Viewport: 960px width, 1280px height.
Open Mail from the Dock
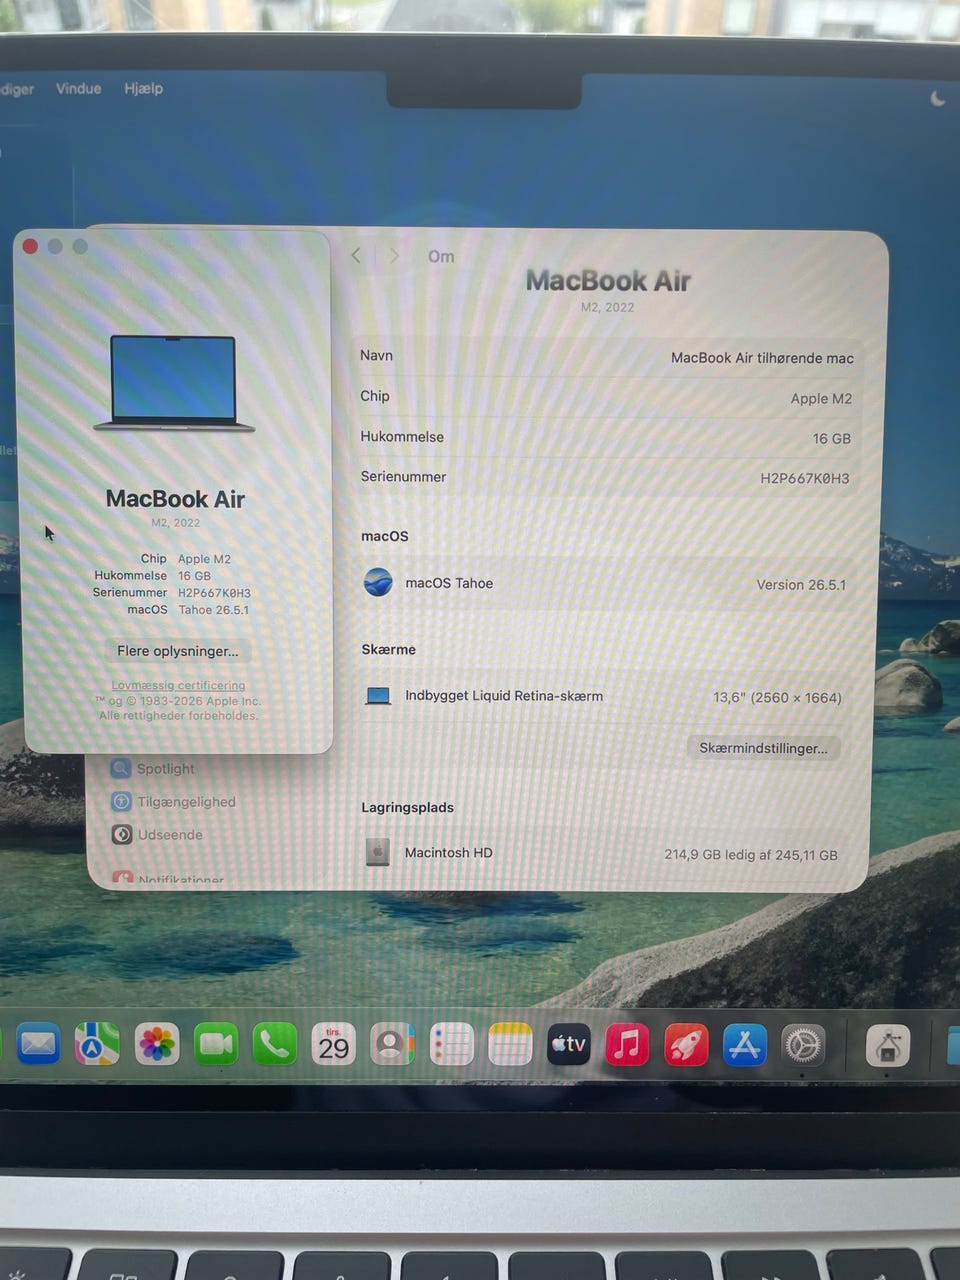coord(38,1045)
